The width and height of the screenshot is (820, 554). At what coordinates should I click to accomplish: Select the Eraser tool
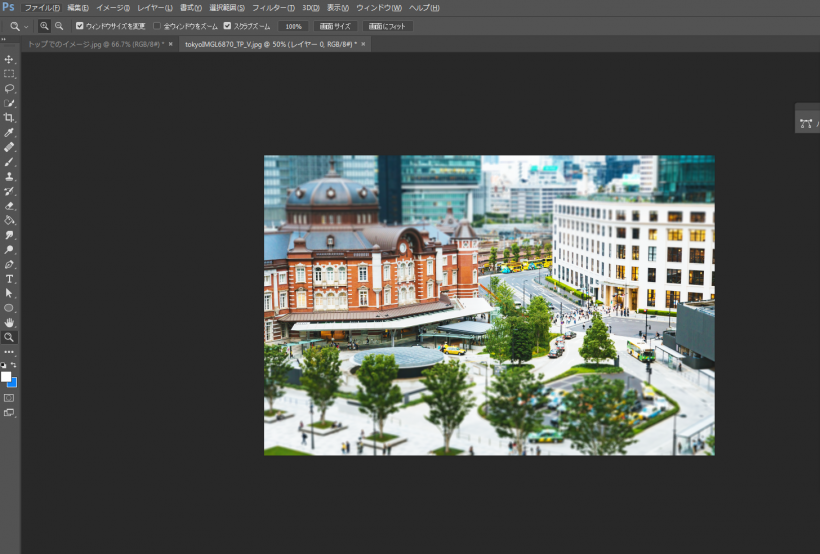click(x=9, y=205)
